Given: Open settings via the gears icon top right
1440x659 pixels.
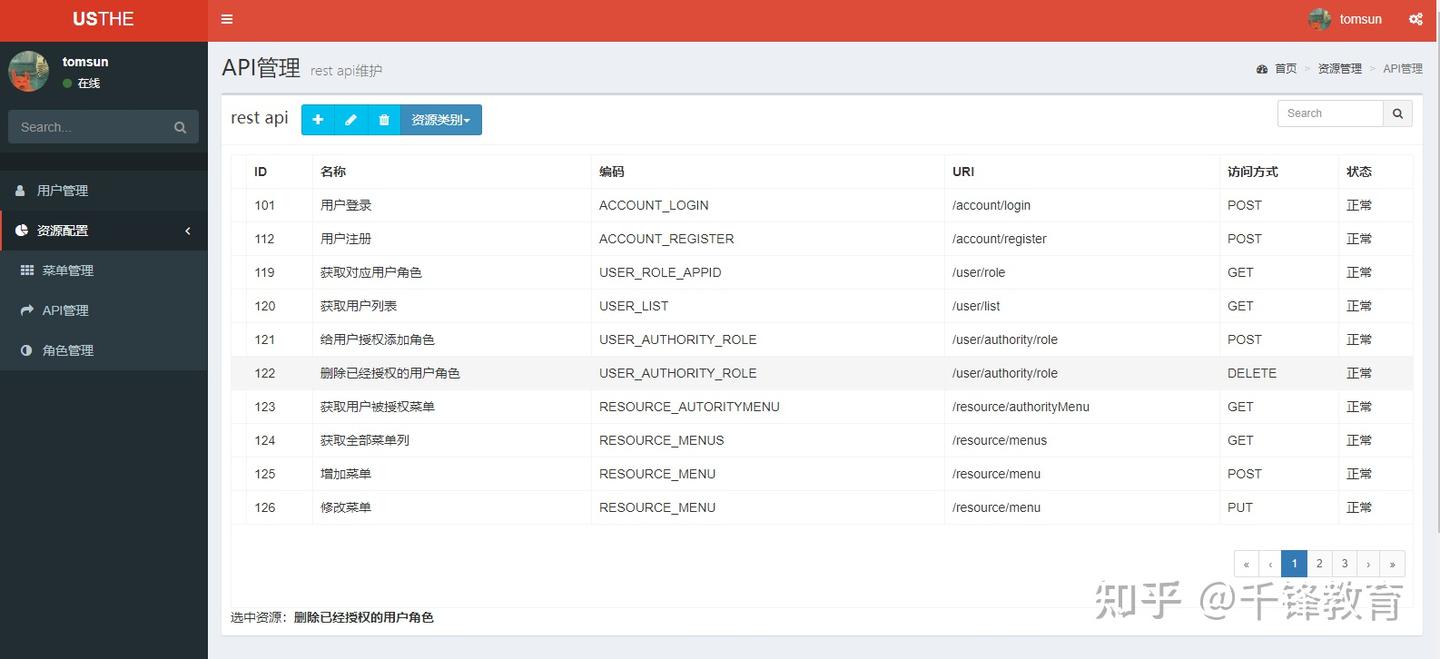Looking at the screenshot, I should coord(1416,18).
